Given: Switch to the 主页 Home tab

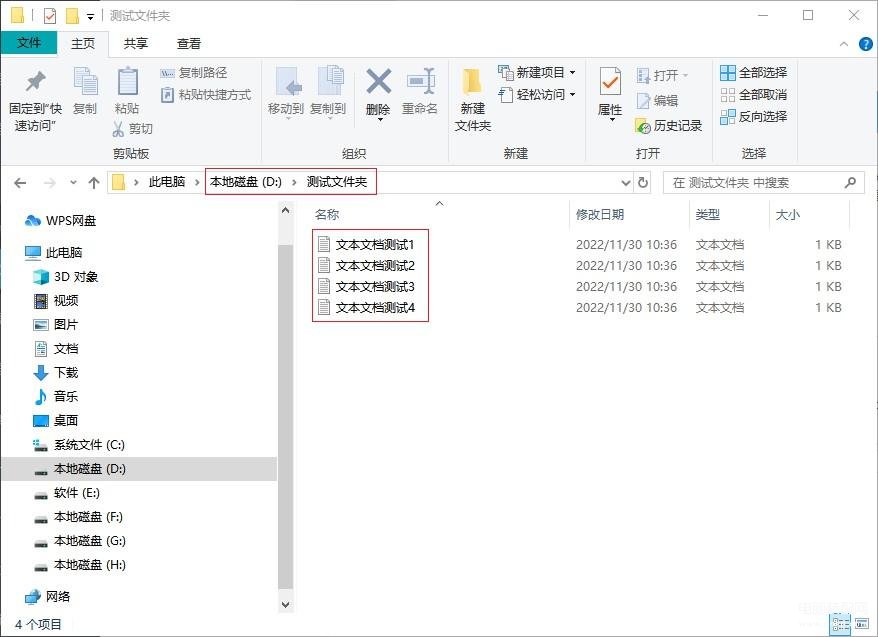Looking at the screenshot, I should click(83, 43).
